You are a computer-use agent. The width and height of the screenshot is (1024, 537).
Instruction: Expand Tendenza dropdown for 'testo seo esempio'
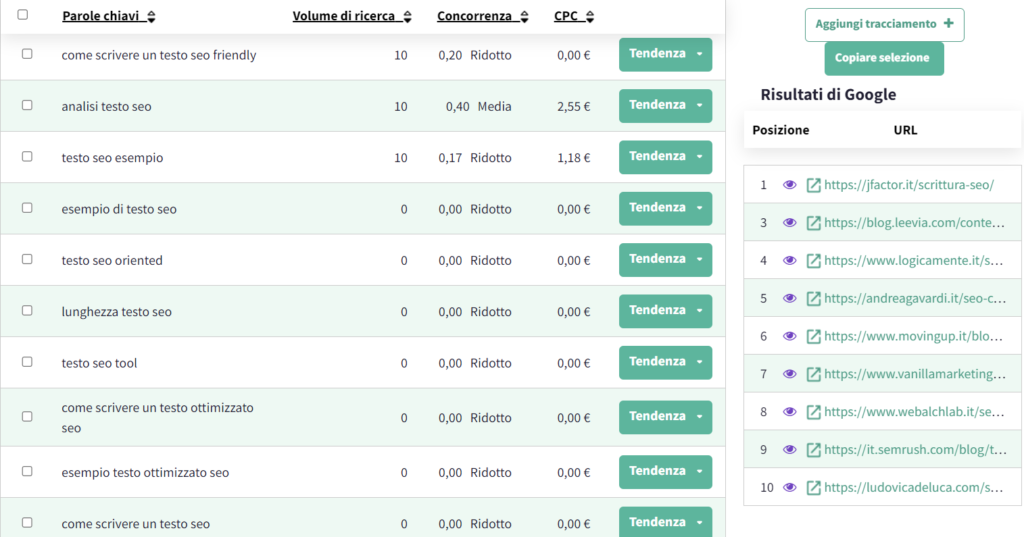point(699,157)
